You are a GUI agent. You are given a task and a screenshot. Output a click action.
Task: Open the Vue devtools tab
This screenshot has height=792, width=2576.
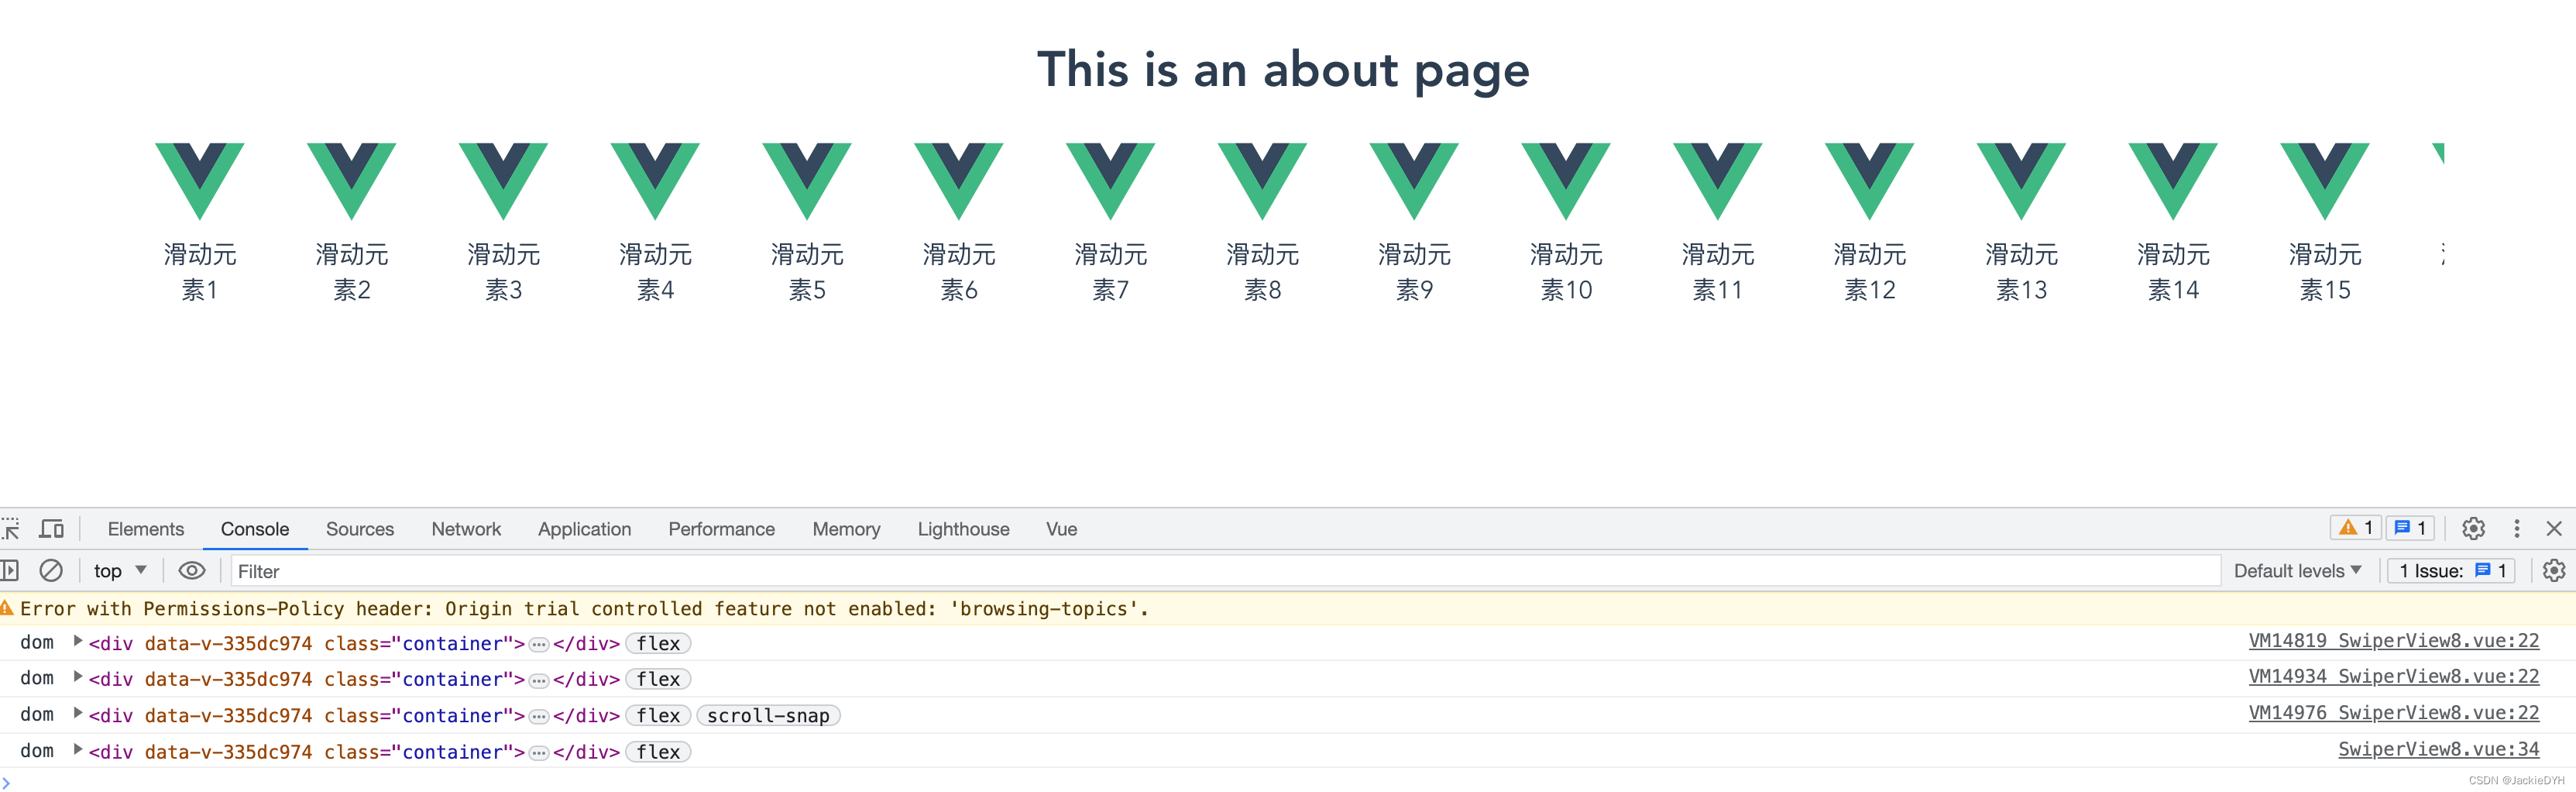(x=1061, y=529)
